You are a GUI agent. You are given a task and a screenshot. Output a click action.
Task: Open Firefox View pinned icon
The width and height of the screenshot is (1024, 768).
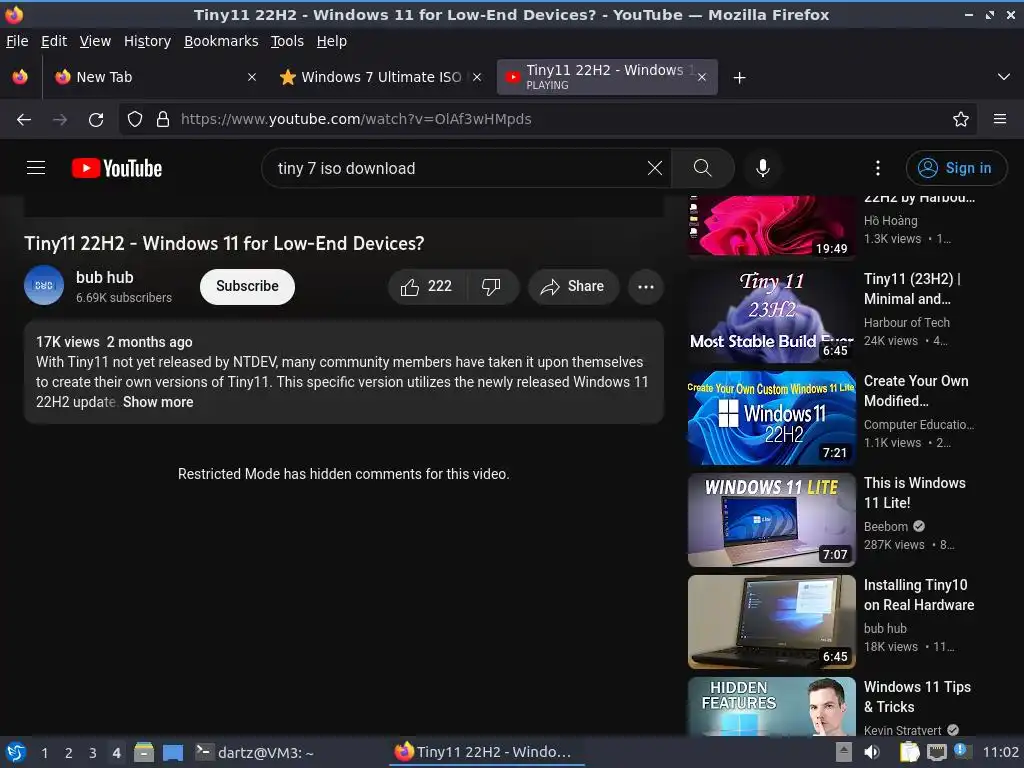pos(20,77)
